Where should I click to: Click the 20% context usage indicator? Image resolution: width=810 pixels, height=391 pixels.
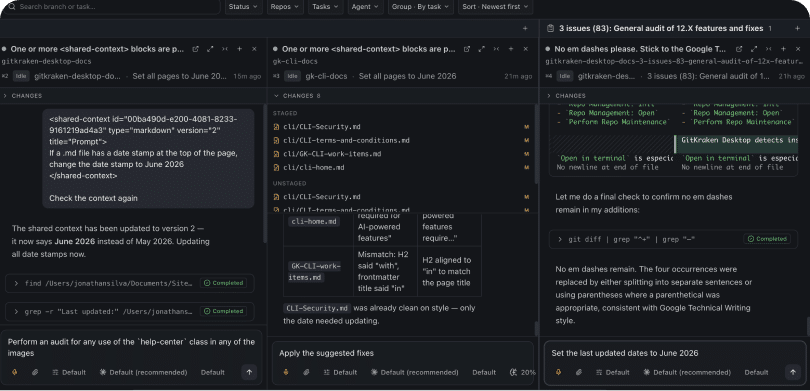coord(523,372)
